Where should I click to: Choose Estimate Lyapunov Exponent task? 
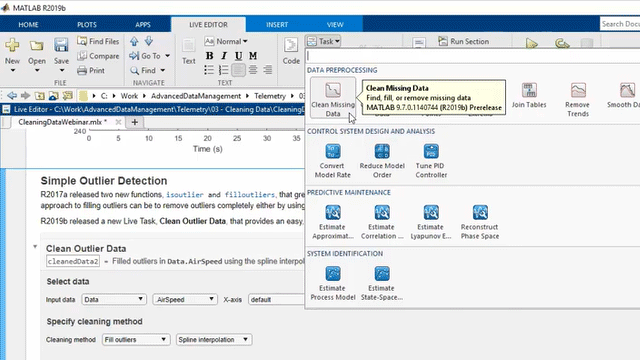(431, 222)
